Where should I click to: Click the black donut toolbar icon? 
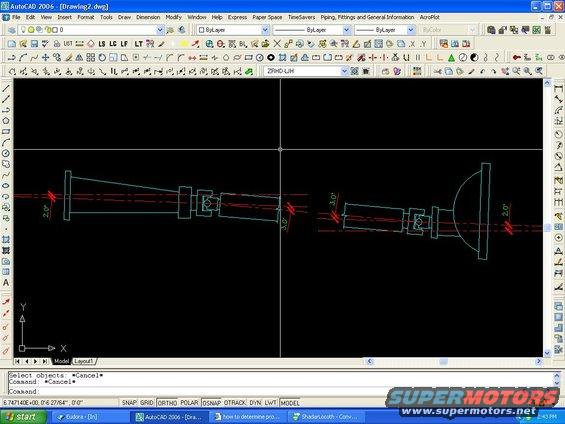coord(271,57)
